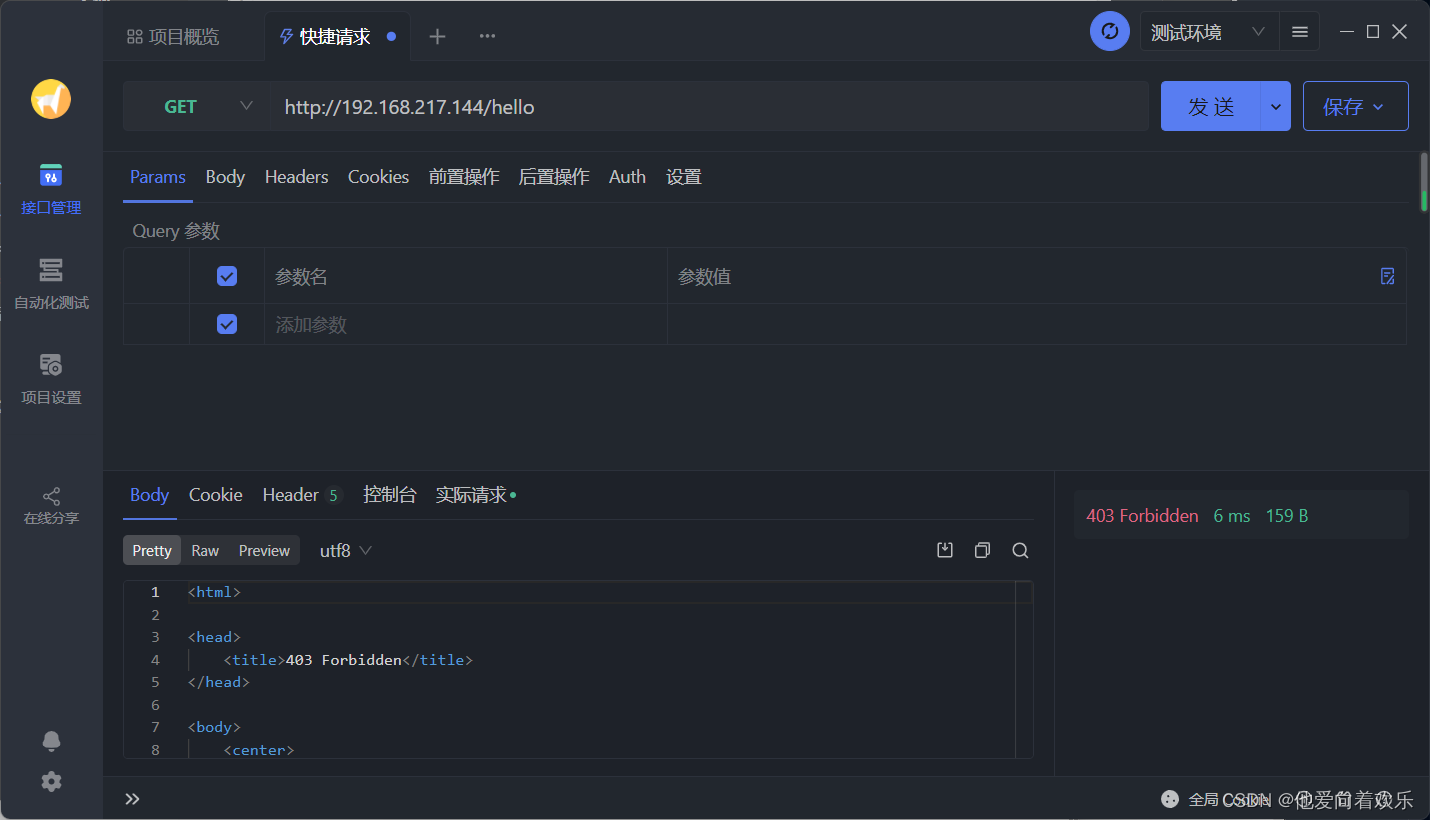Open 项目设置 from the sidebar
The height and width of the screenshot is (820, 1430).
pos(50,377)
